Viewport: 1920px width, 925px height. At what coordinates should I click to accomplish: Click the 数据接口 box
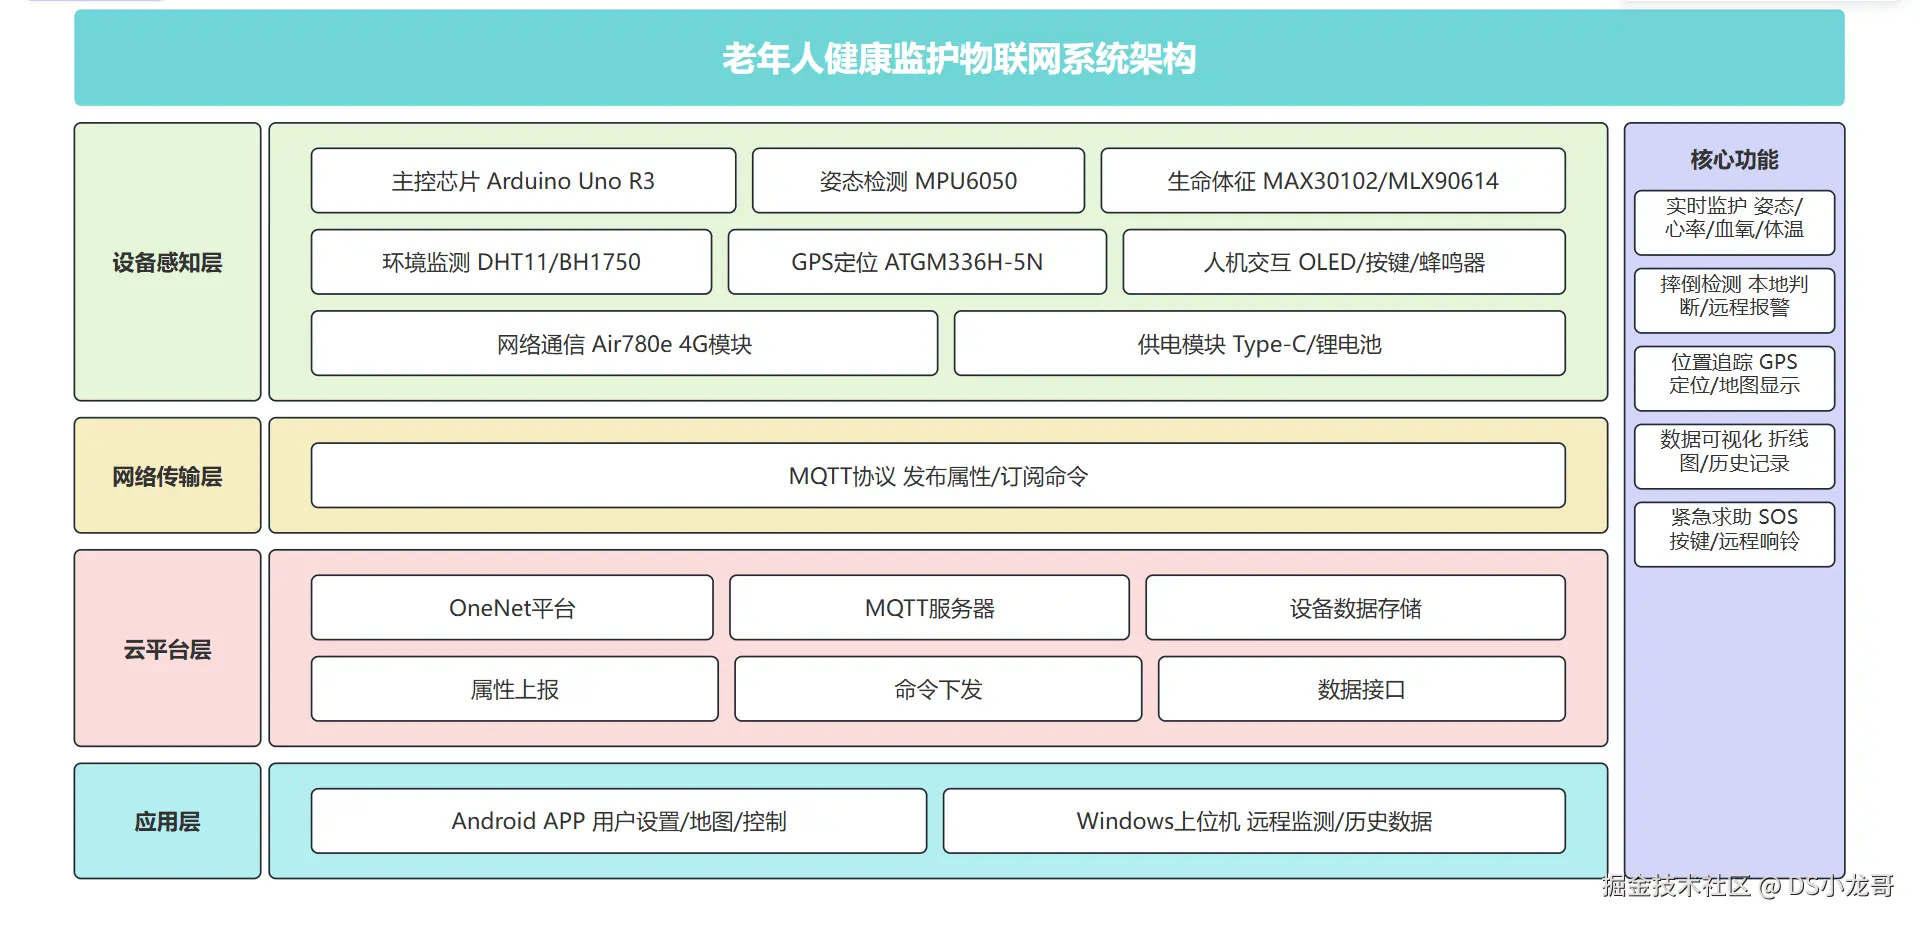click(1362, 689)
